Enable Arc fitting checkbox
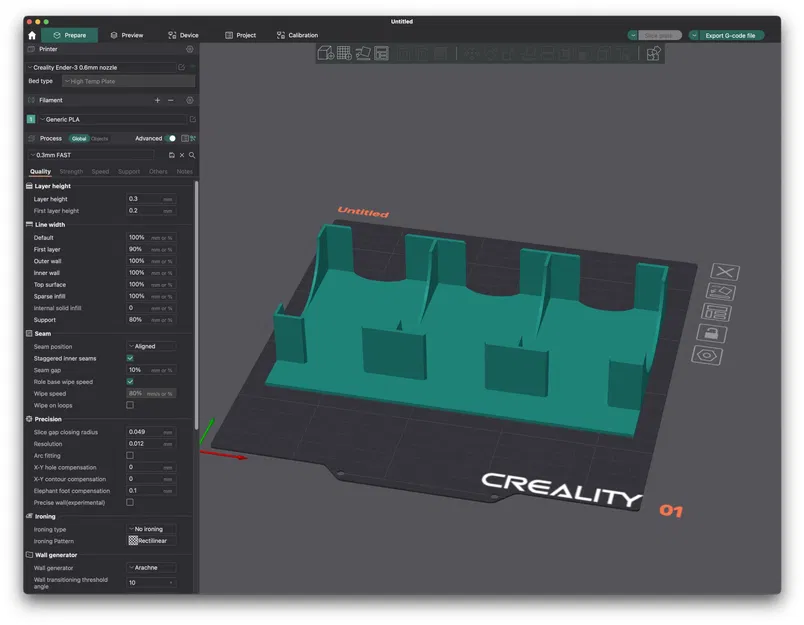The height and width of the screenshot is (625, 804). point(130,455)
